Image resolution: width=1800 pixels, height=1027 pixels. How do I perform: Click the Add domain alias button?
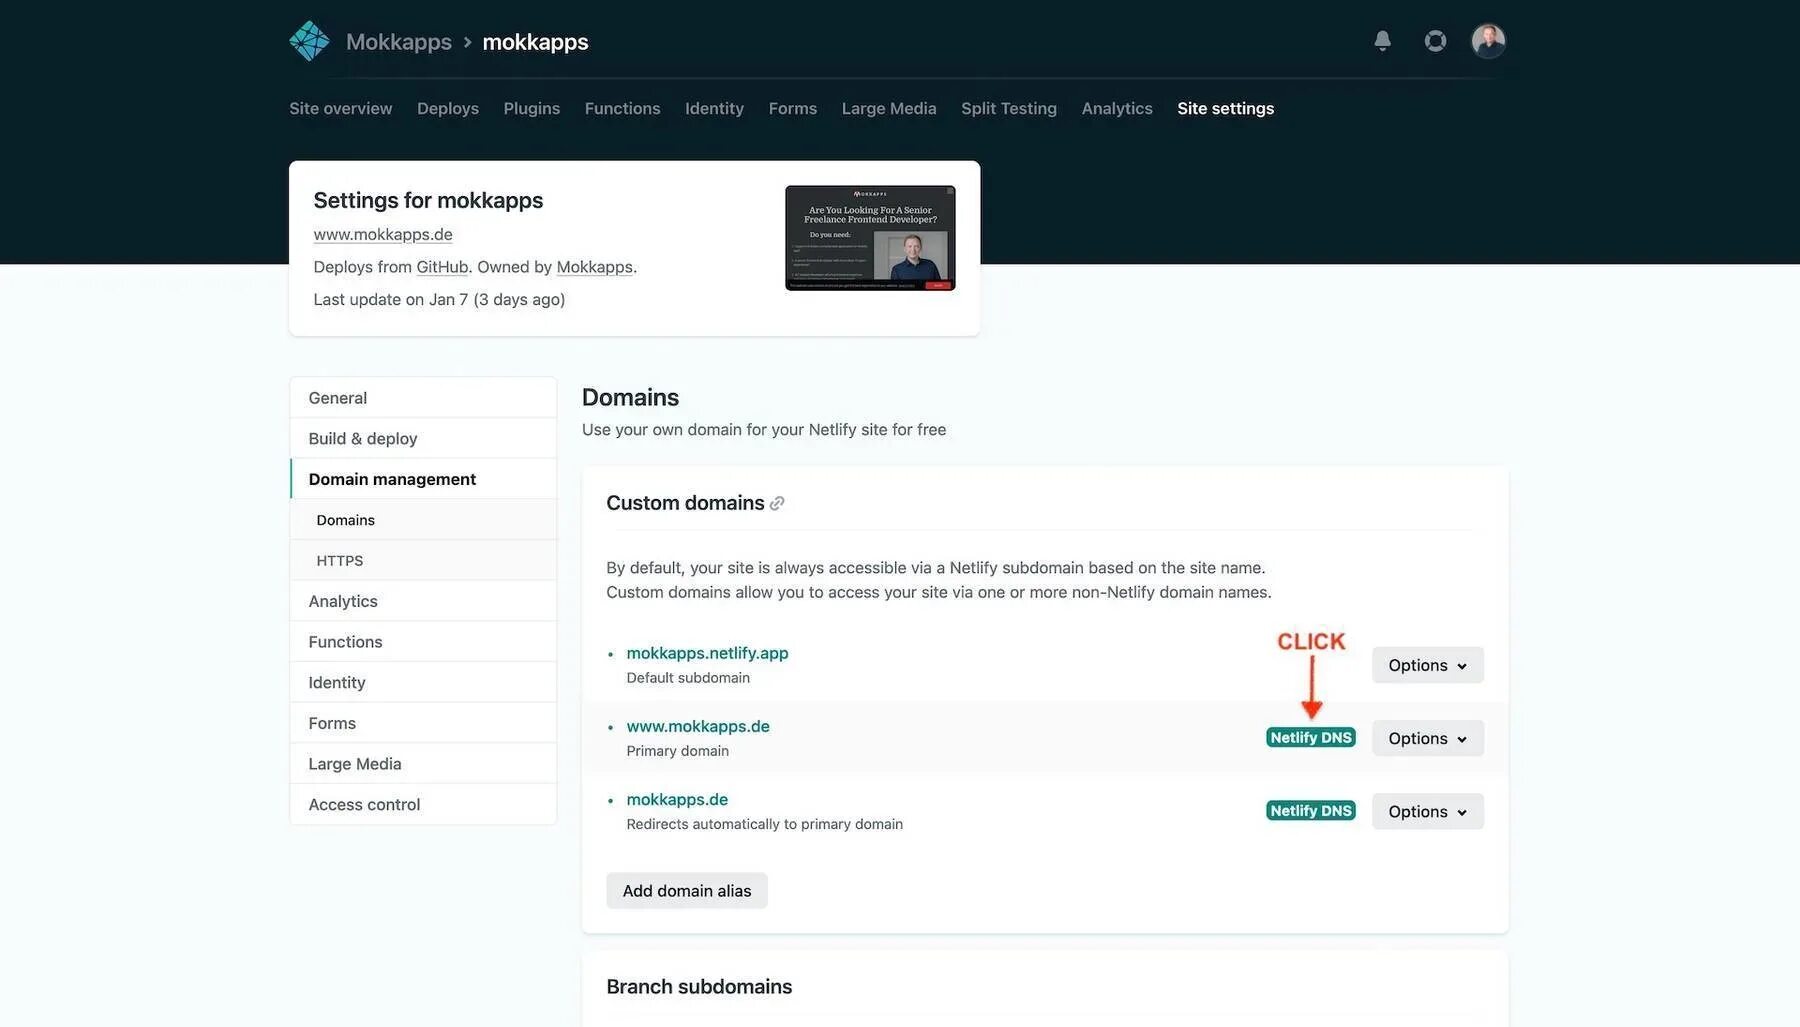687,891
